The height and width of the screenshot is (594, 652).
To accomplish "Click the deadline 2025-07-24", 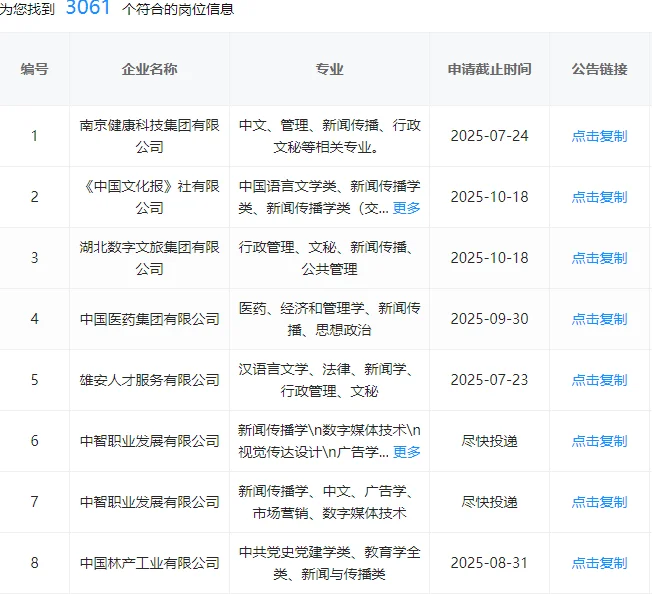I will coord(489,136).
